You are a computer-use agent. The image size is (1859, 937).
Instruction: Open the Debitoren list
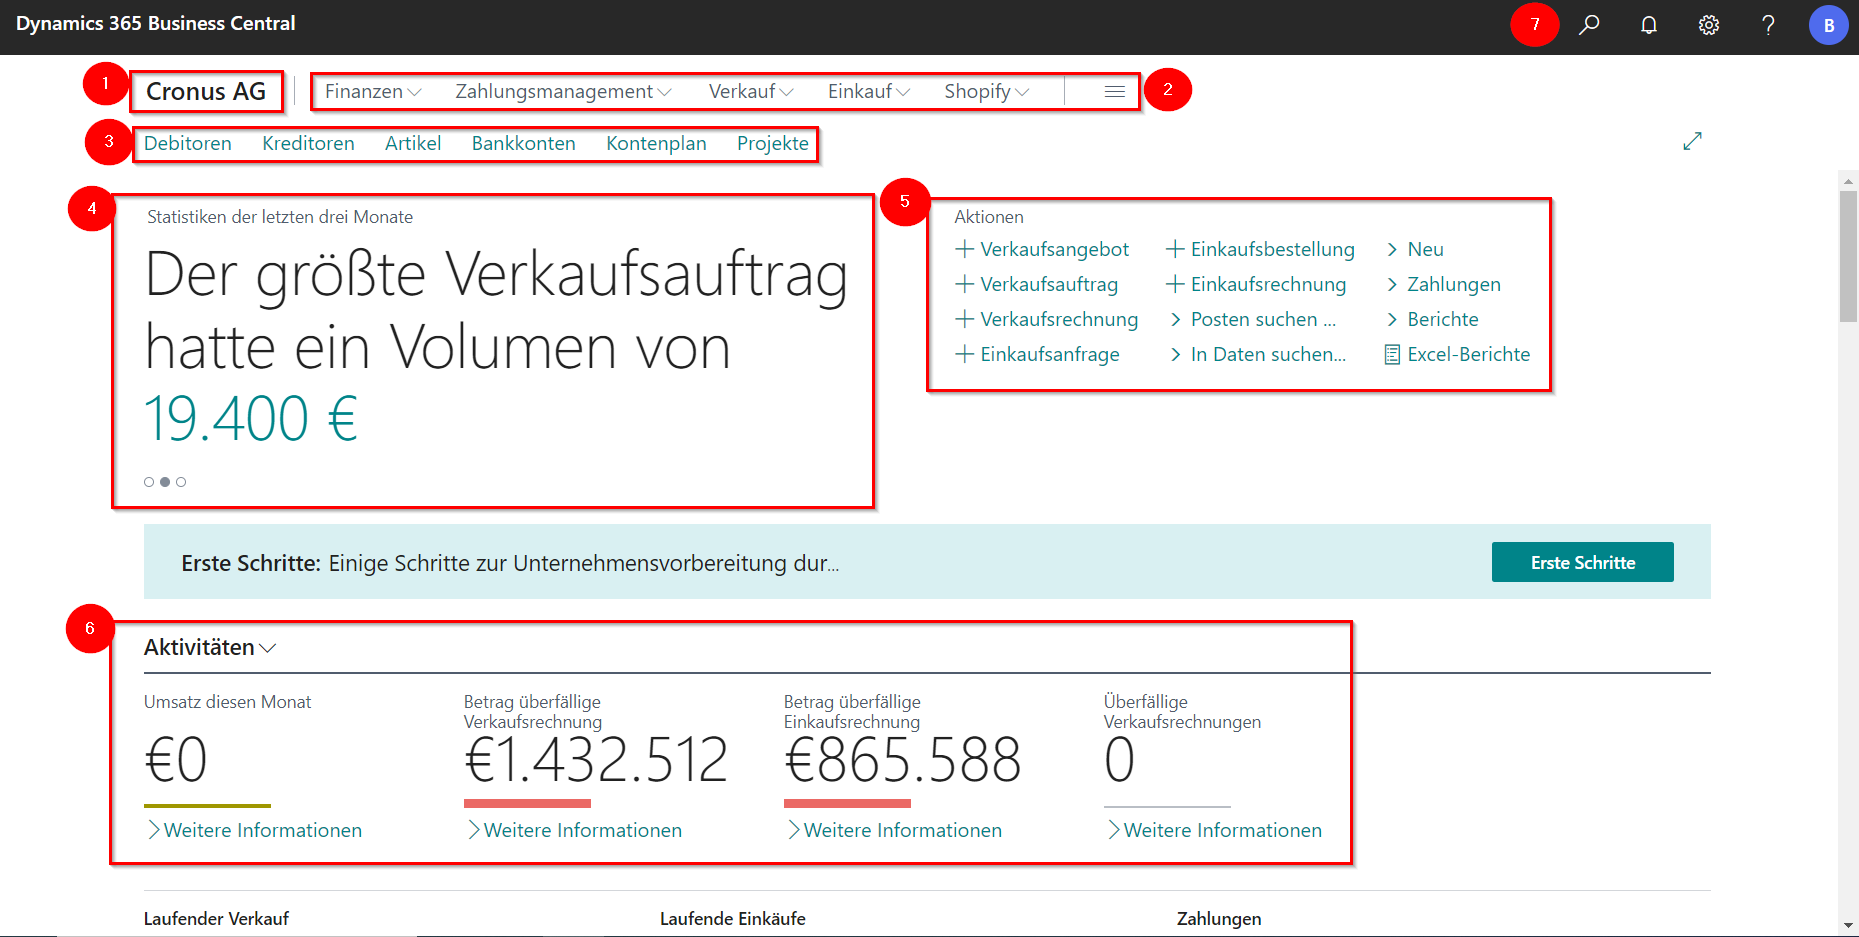187,143
